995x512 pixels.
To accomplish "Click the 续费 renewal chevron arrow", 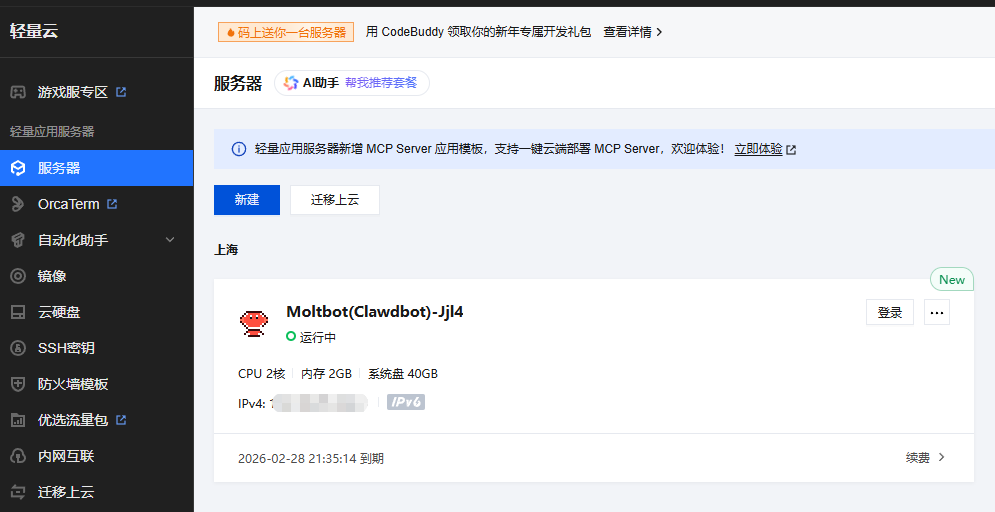I will (x=941, y=458).
